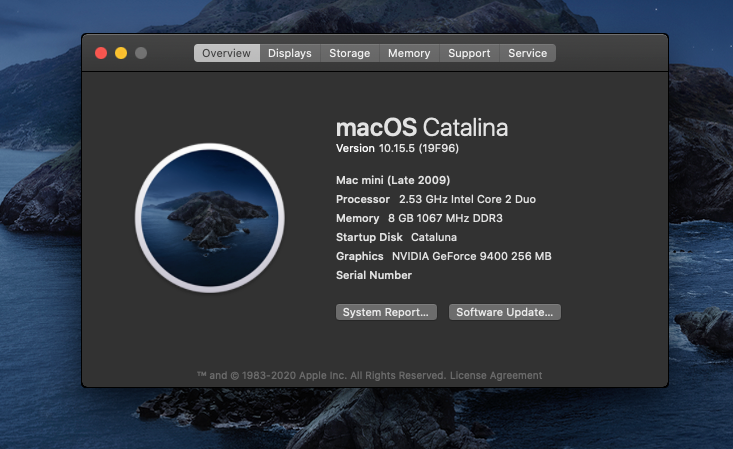Open the Storage tab
733x449 pixels.
coord(350,53)
